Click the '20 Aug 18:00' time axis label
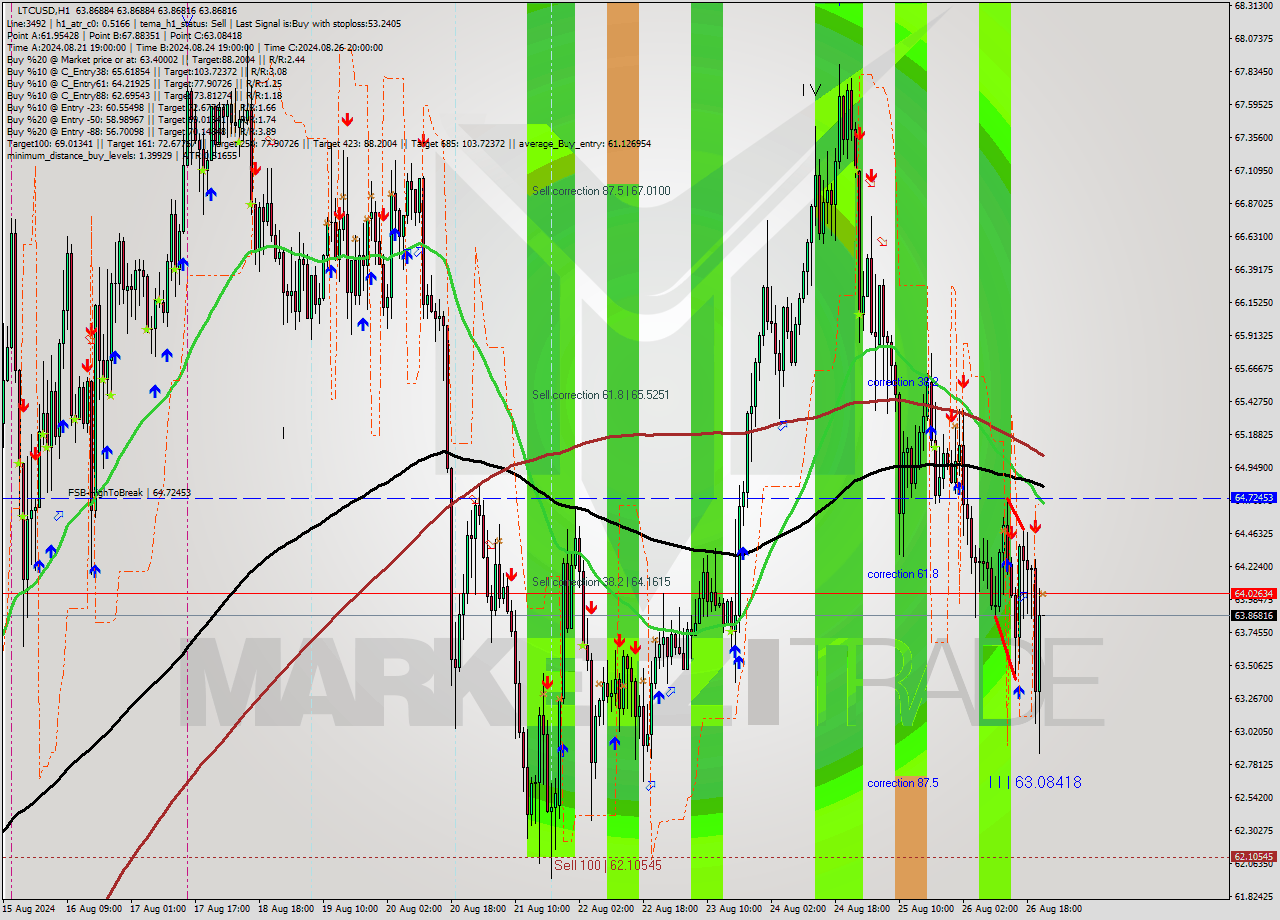Screen dimensions: 1280x920 coord(479,909)
